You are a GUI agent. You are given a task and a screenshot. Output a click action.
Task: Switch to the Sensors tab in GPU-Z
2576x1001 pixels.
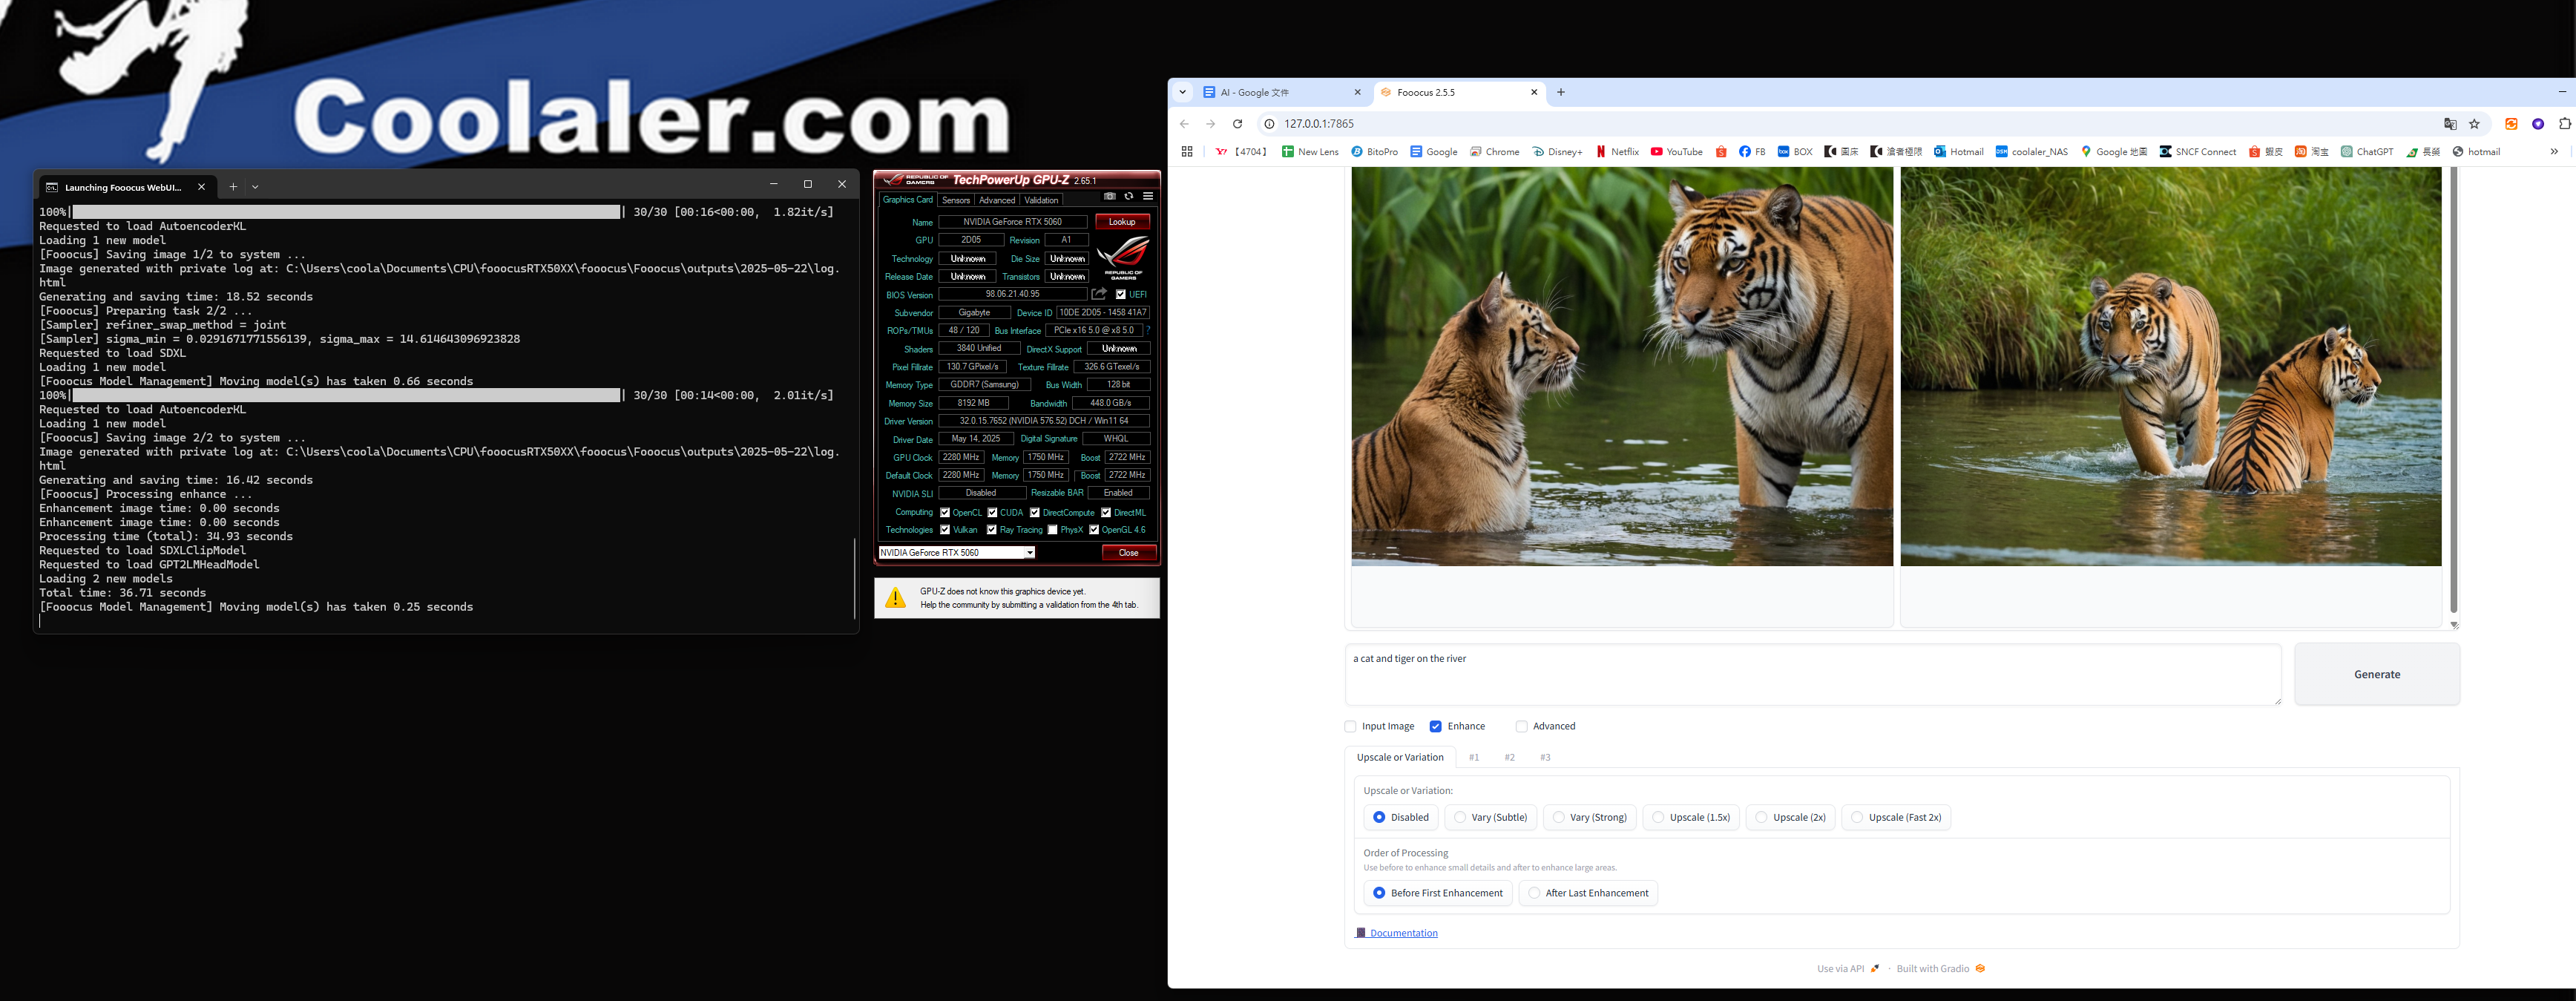coord(955,200)
